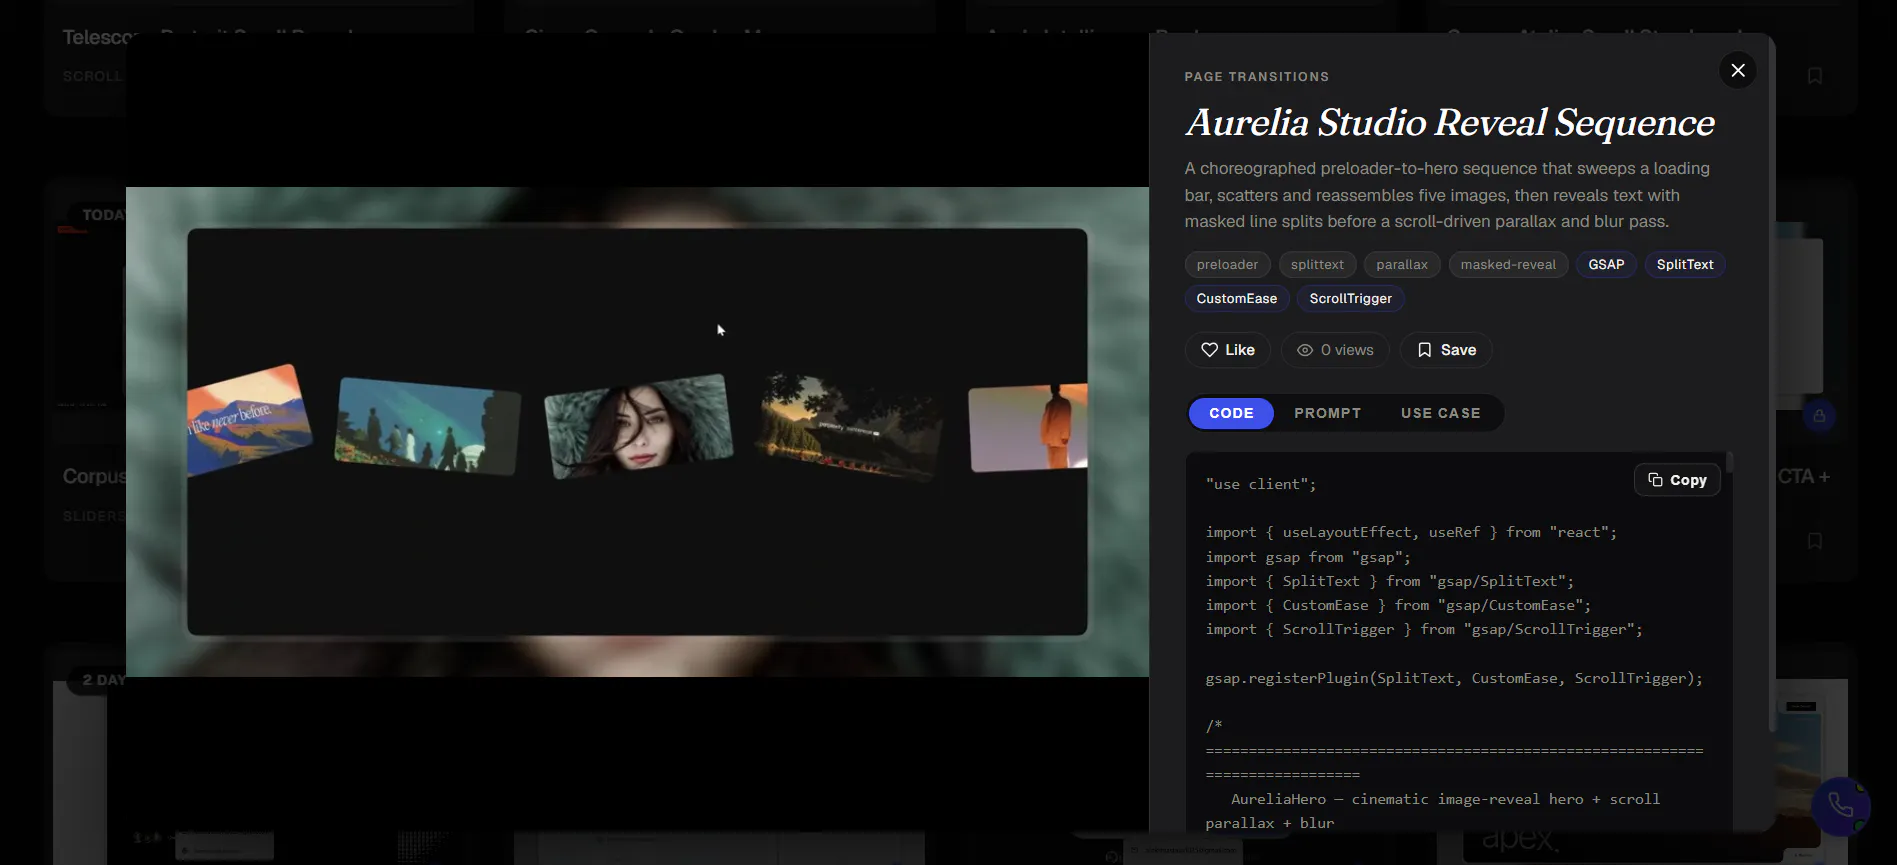Screen dimensions: 1897x865
Task: Open the SplitText library tag
Action: [x=1685, y=265]
